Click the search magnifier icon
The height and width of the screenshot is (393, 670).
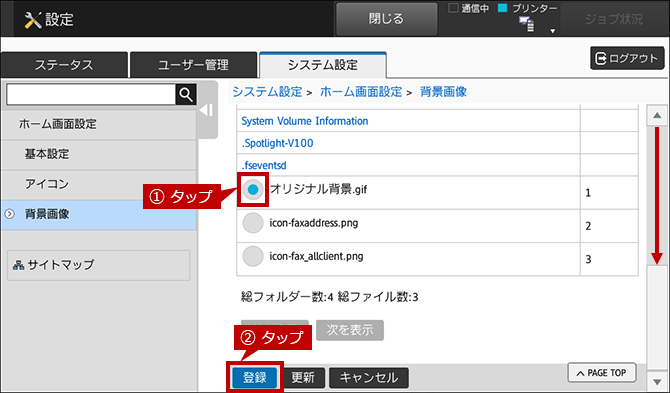pyautogui.click(x=186, y=94)
